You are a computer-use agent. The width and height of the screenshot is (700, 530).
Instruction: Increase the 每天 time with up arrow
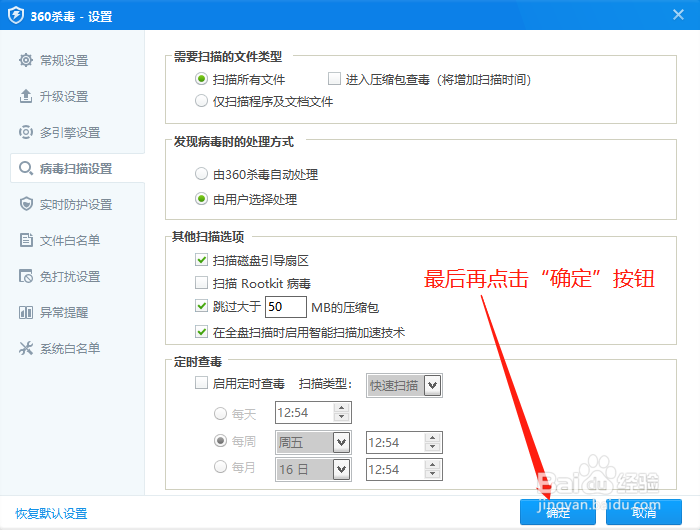point(342,408)
